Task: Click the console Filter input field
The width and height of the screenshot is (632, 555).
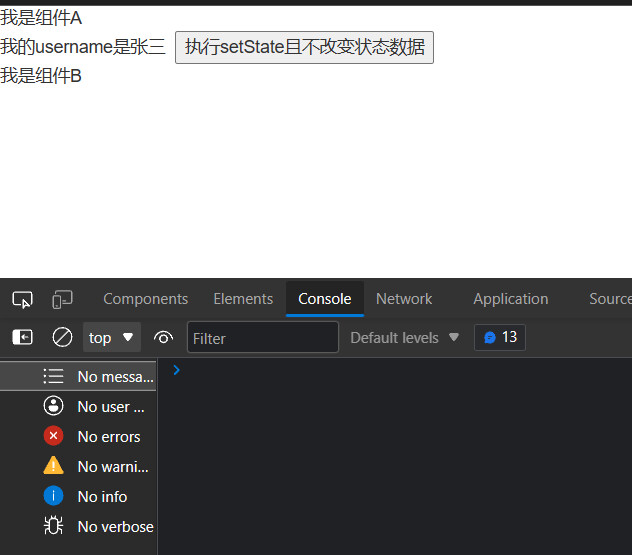Action: point(262,338)
